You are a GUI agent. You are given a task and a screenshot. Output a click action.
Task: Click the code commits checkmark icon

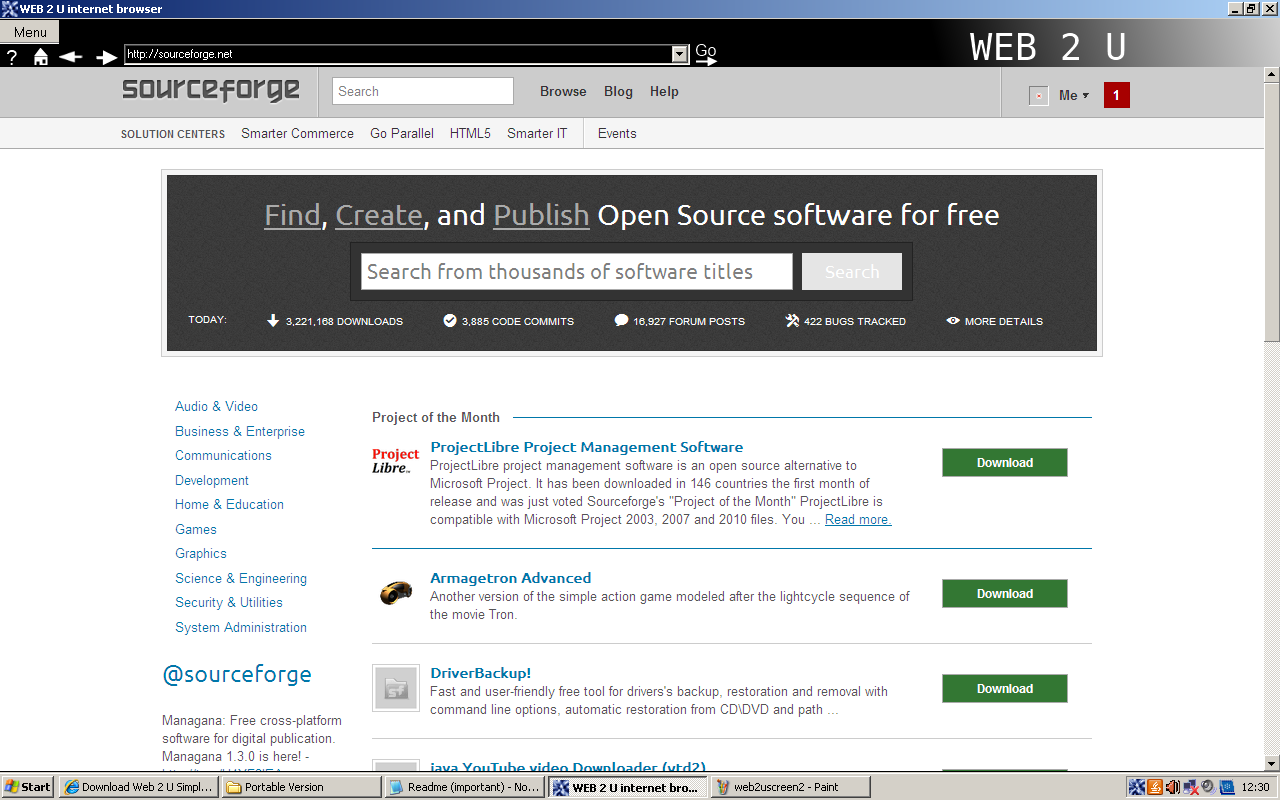click(448, 321)
